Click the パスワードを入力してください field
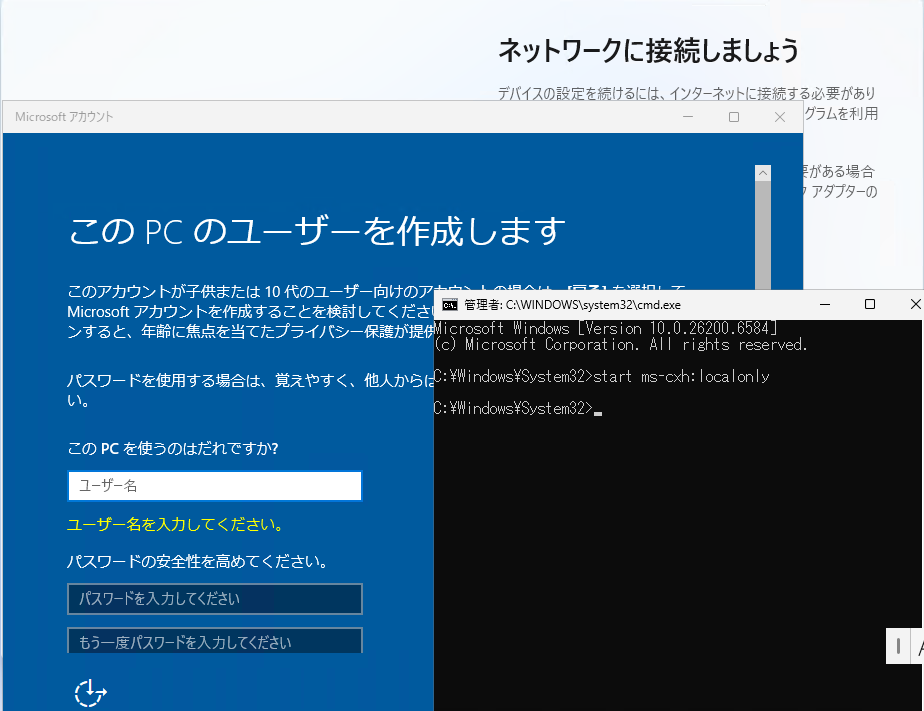The height and width of the screenshot is (711, 924). pos(214,599)
